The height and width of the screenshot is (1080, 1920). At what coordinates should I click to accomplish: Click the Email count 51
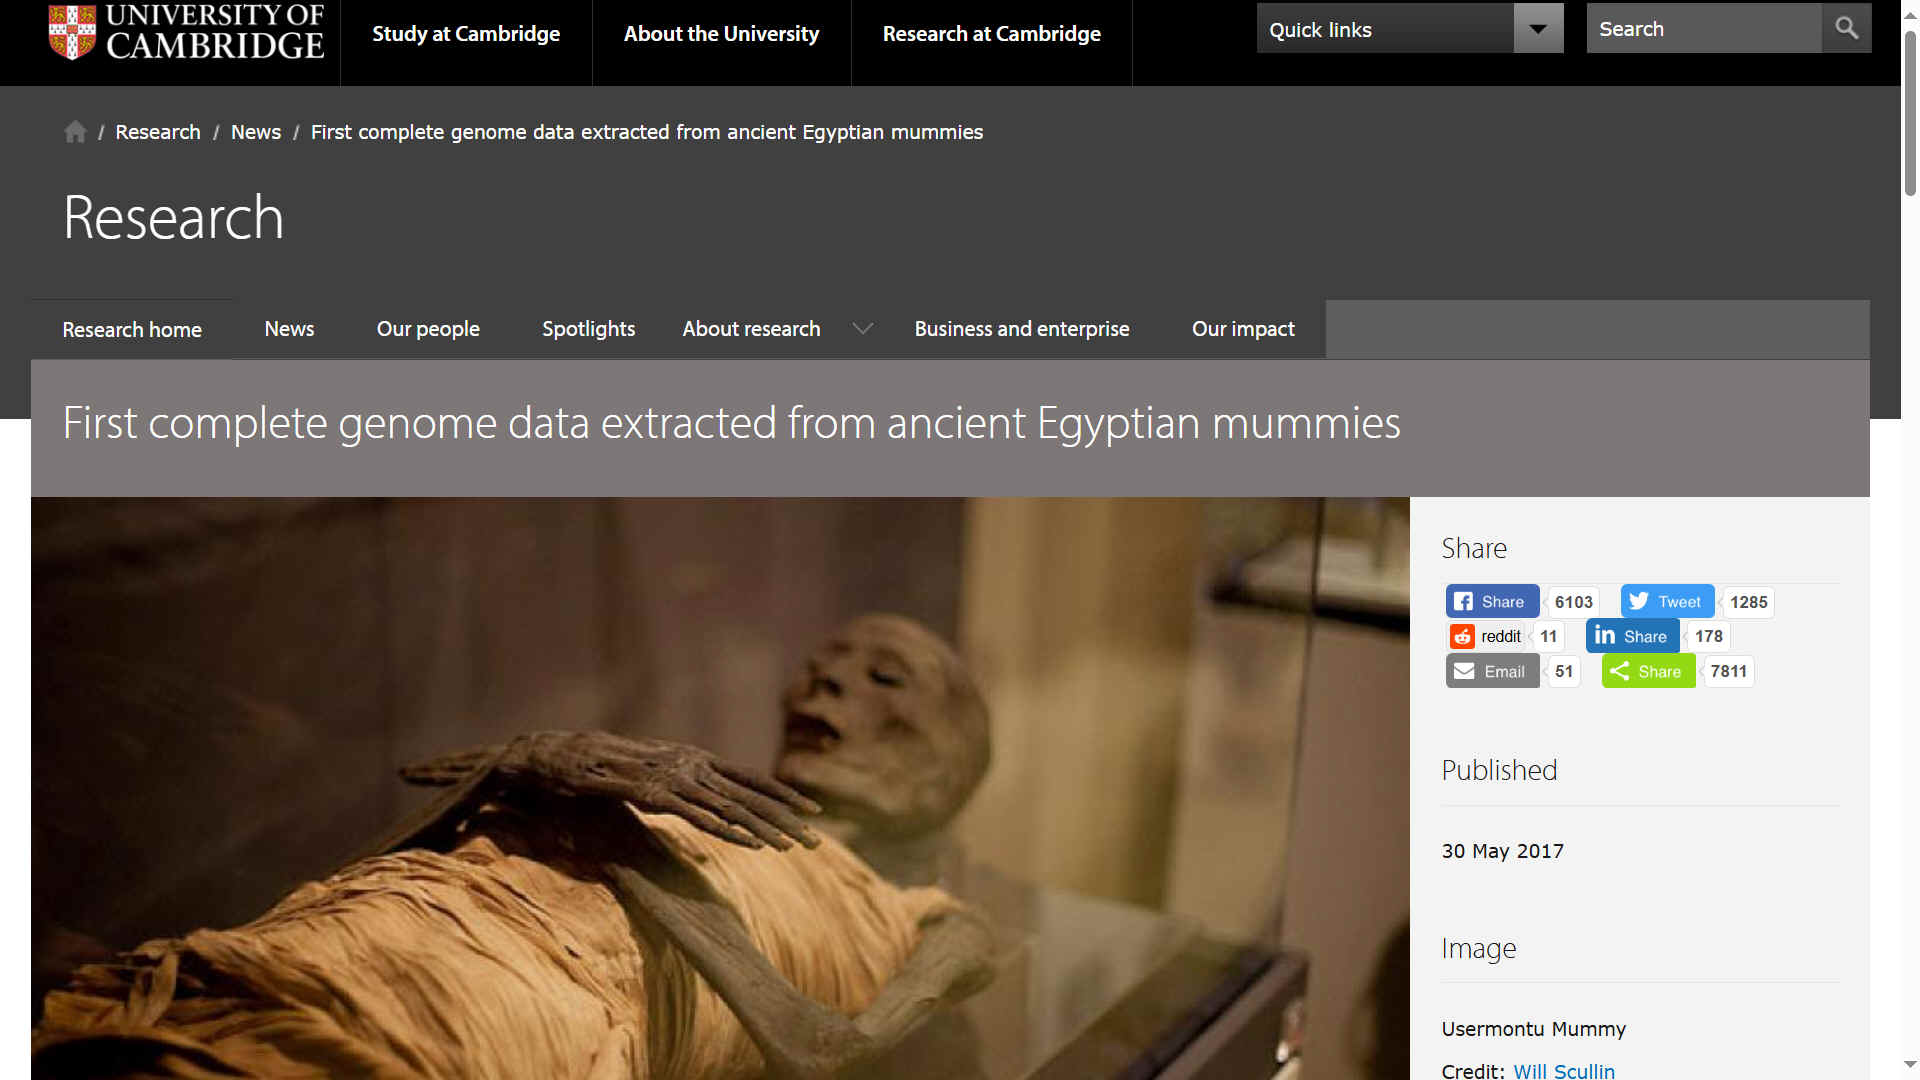coord(1563,671)
